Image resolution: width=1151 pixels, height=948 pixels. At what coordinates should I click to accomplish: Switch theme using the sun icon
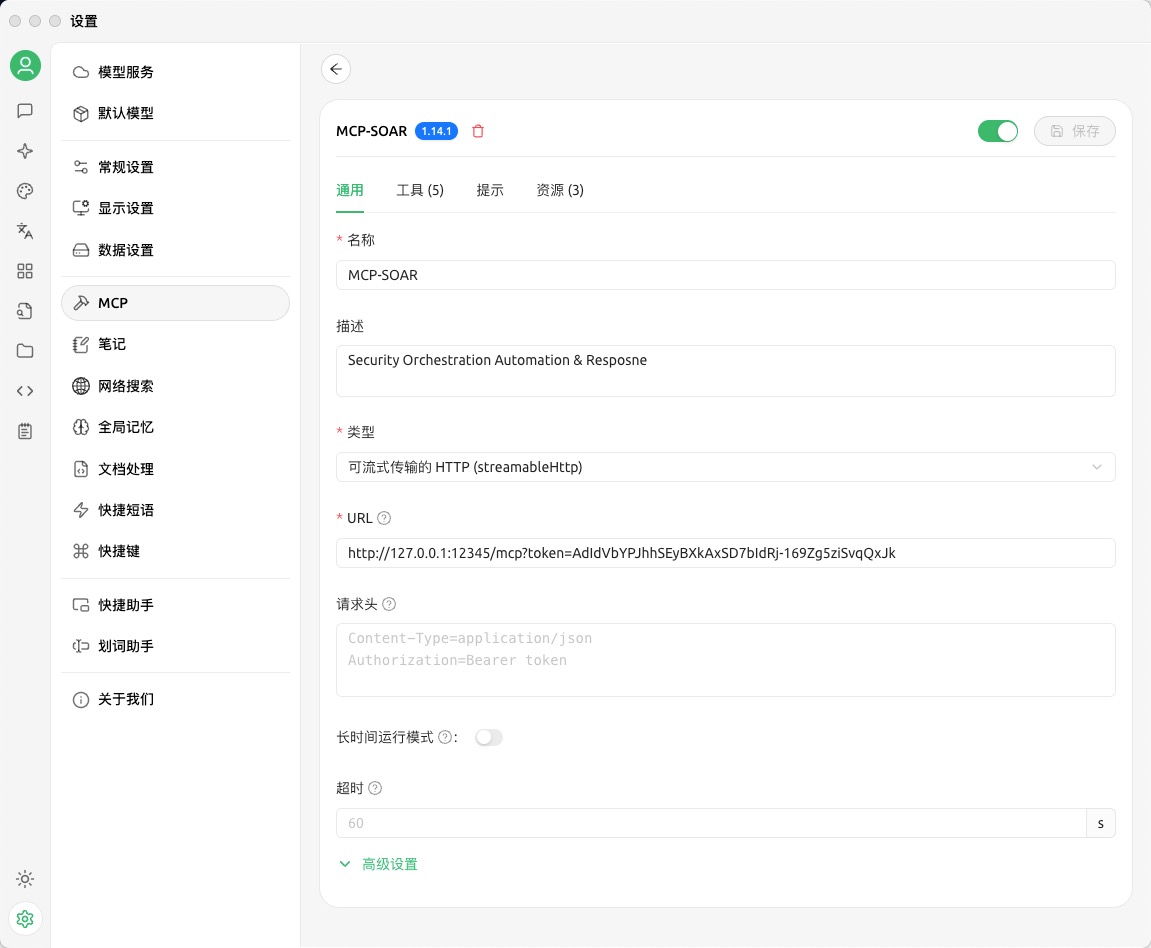(x=25, y=879)
